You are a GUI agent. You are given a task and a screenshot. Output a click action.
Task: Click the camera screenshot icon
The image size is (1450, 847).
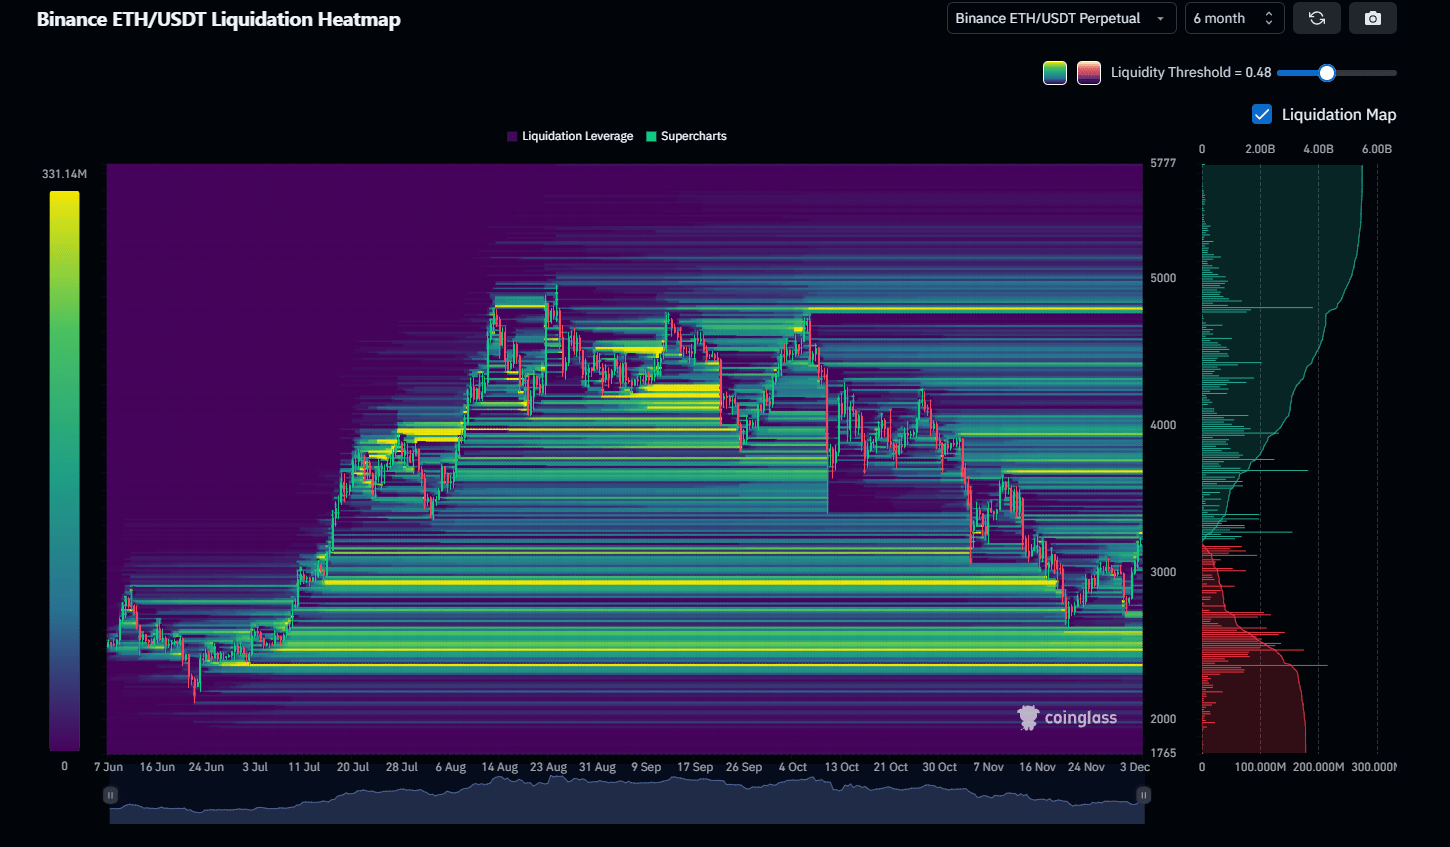1373,17
